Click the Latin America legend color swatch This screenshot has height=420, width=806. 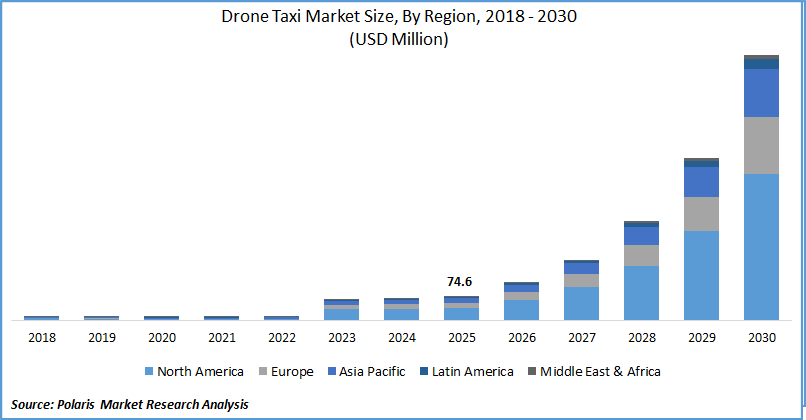tap(424, 371)
